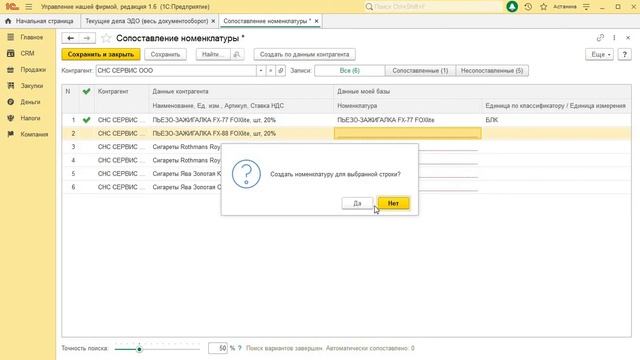Copy the link icon of the form

pos(600,38)
